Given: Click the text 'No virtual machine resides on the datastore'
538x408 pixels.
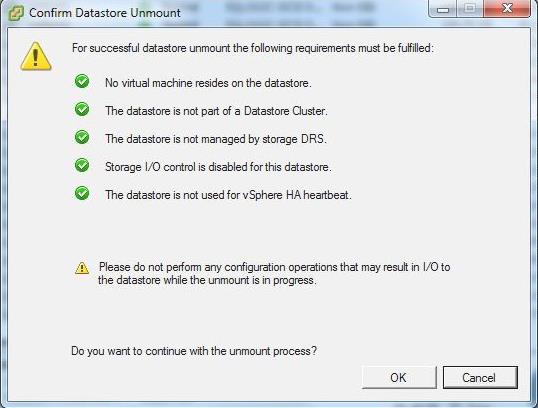Looking at the screenshot, I should [x=208, y=83].
